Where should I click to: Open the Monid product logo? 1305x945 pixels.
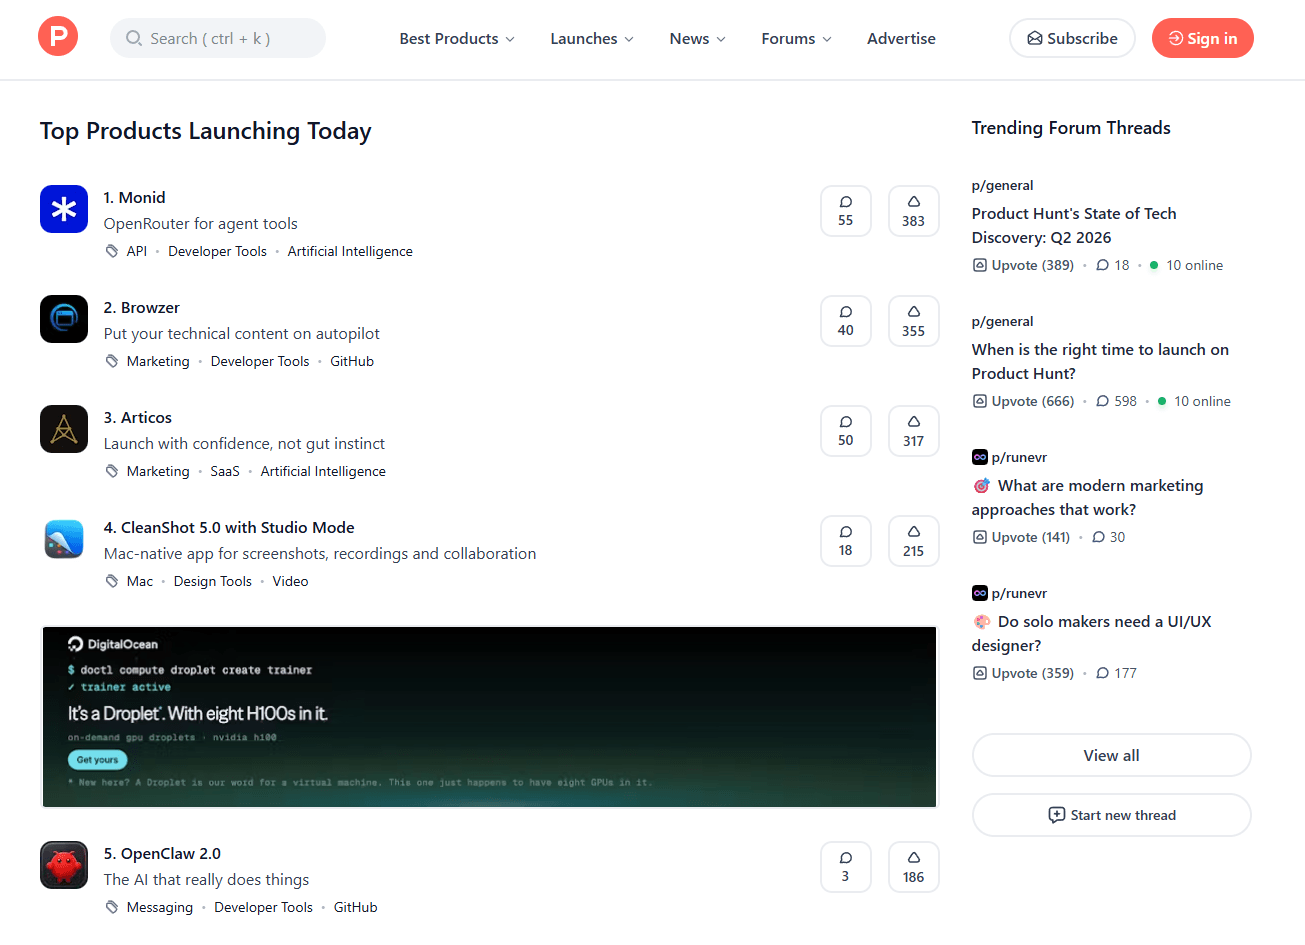tap(64, 209)
